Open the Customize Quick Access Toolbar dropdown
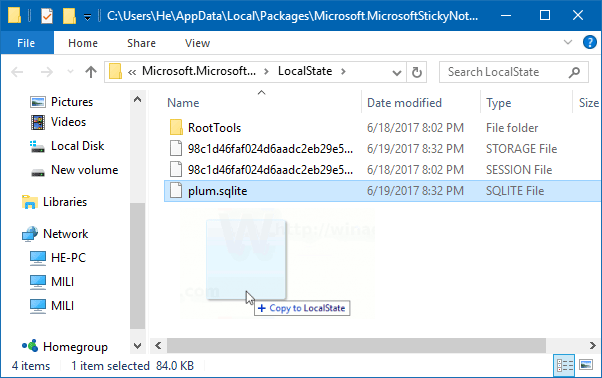 (x=88, y=17)
